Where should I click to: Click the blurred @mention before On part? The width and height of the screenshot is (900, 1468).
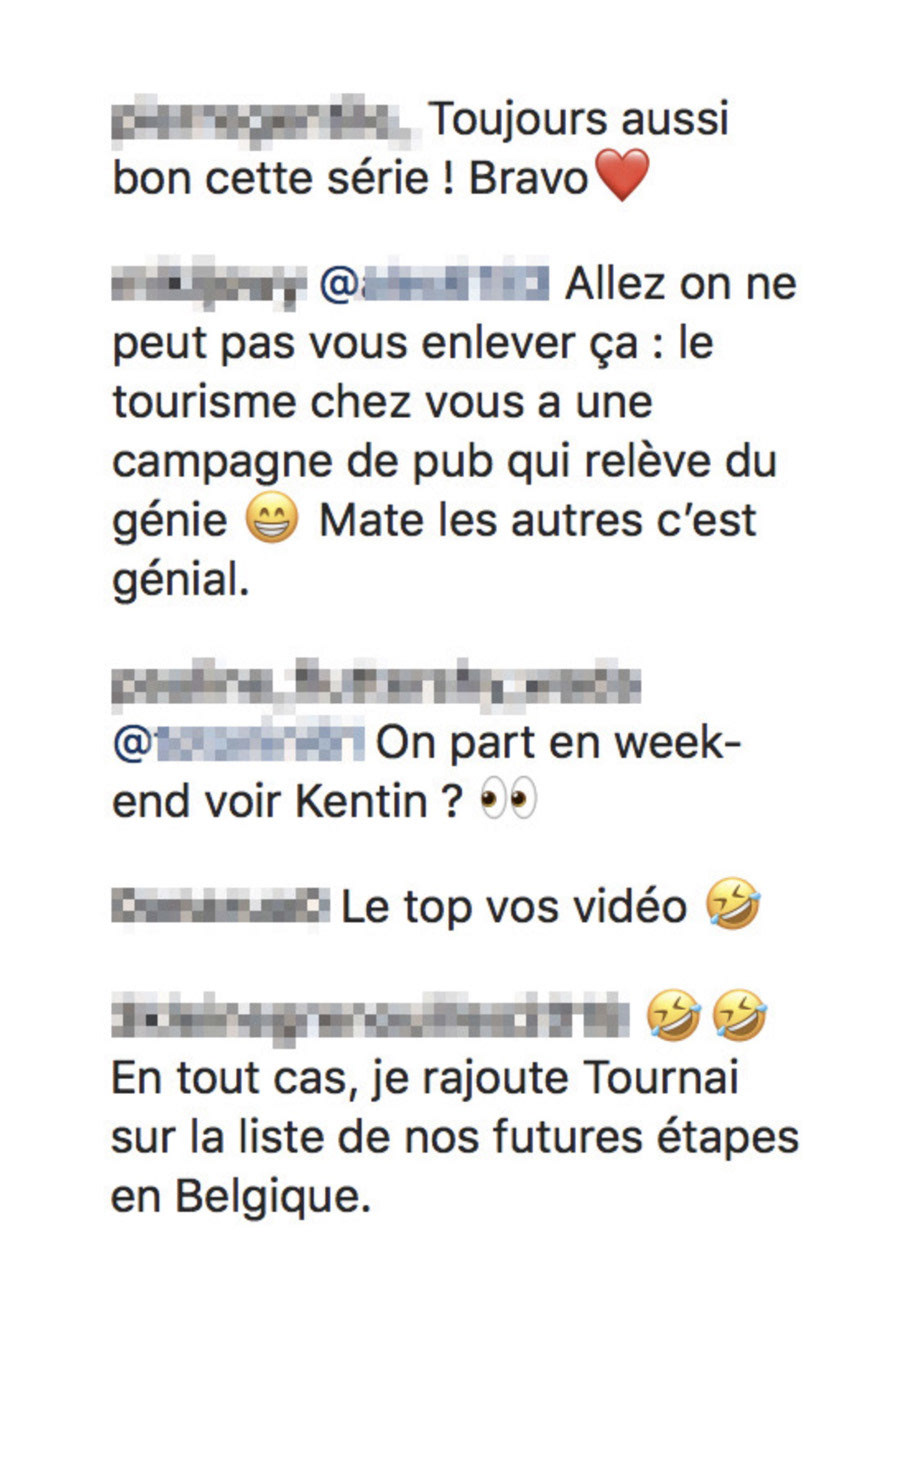pos(238,743)
